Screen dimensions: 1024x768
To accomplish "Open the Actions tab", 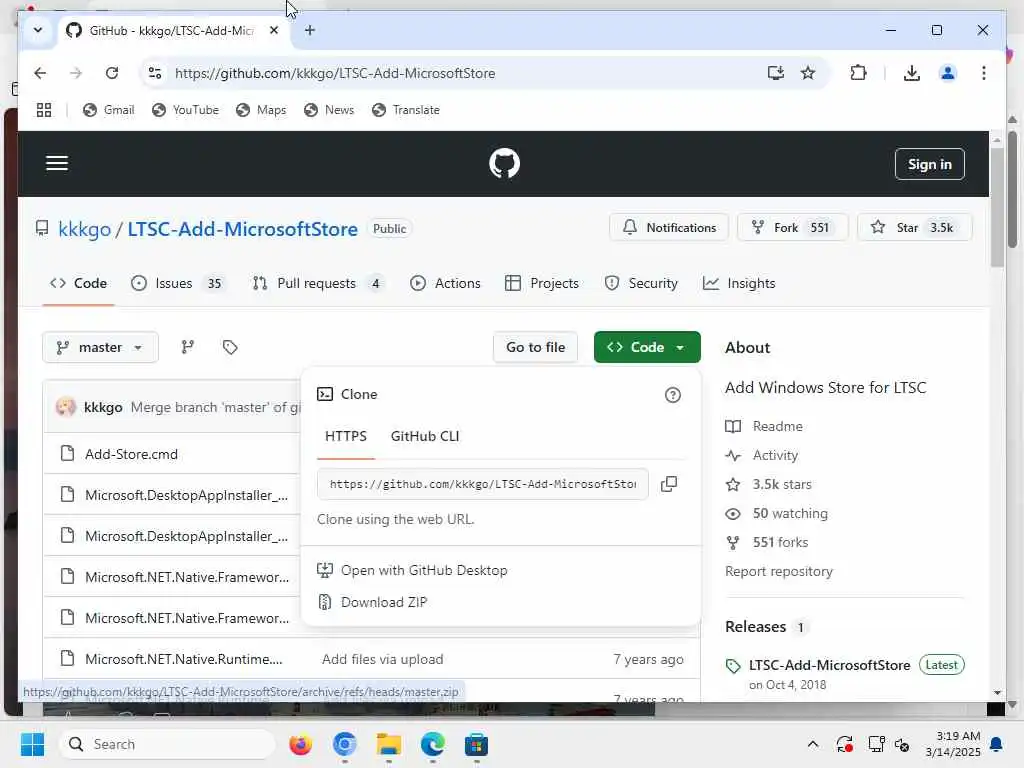I will tap(445, 283).
